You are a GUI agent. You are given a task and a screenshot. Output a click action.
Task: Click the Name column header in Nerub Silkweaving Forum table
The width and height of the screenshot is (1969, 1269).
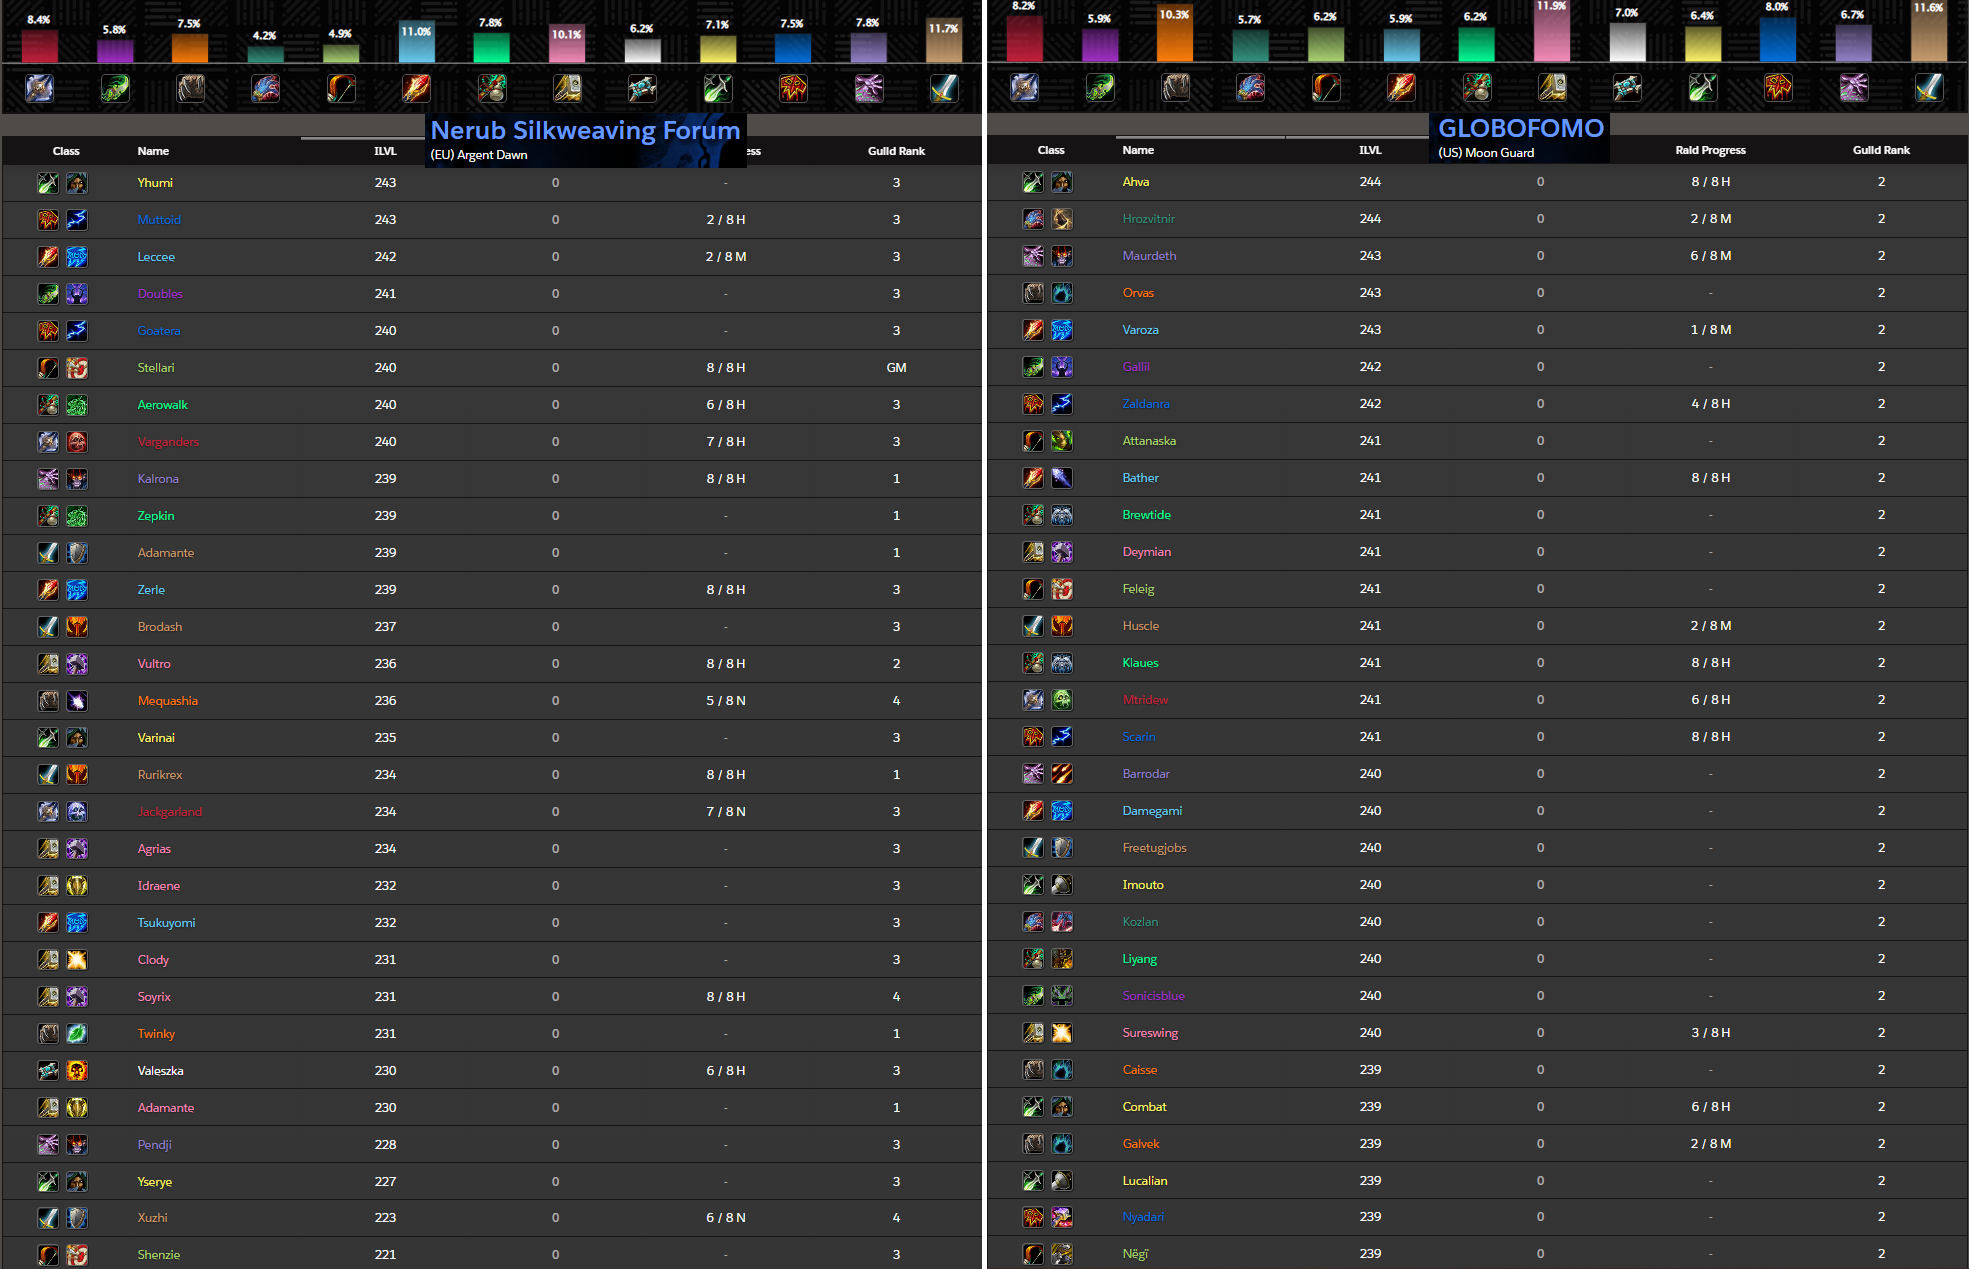point(153,151)
